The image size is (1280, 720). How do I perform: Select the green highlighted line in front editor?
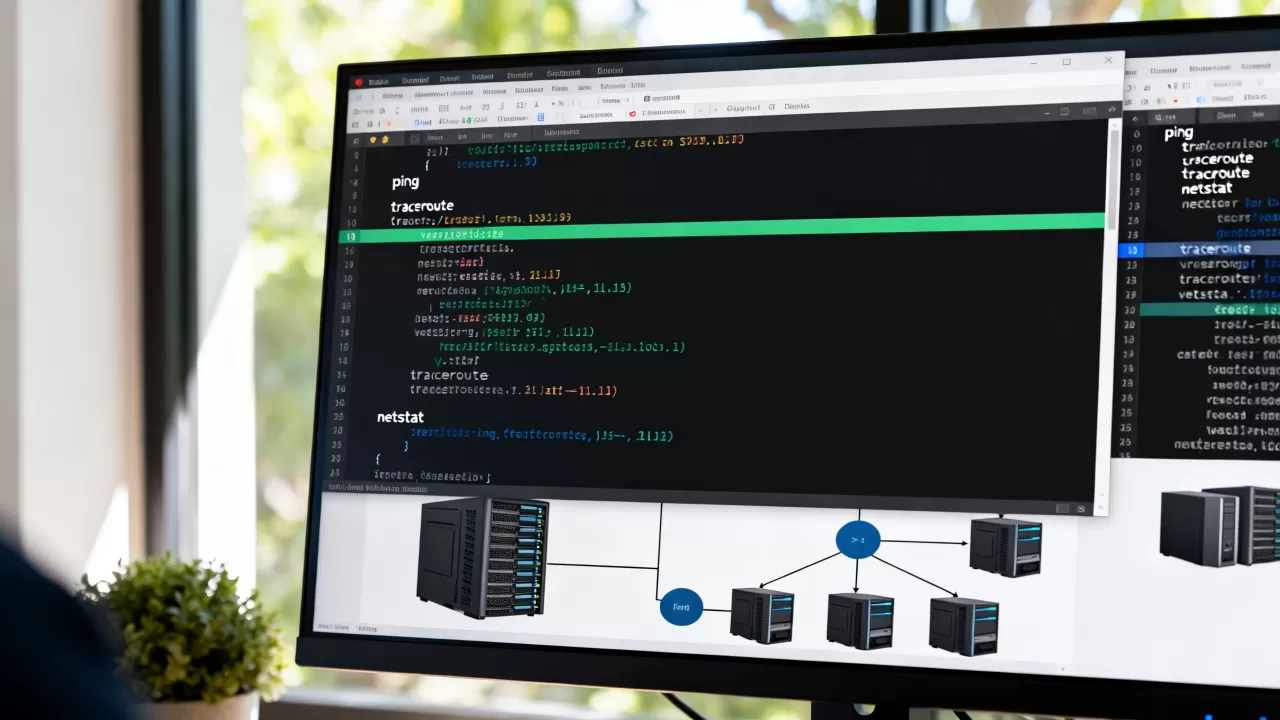coord(722,229)
